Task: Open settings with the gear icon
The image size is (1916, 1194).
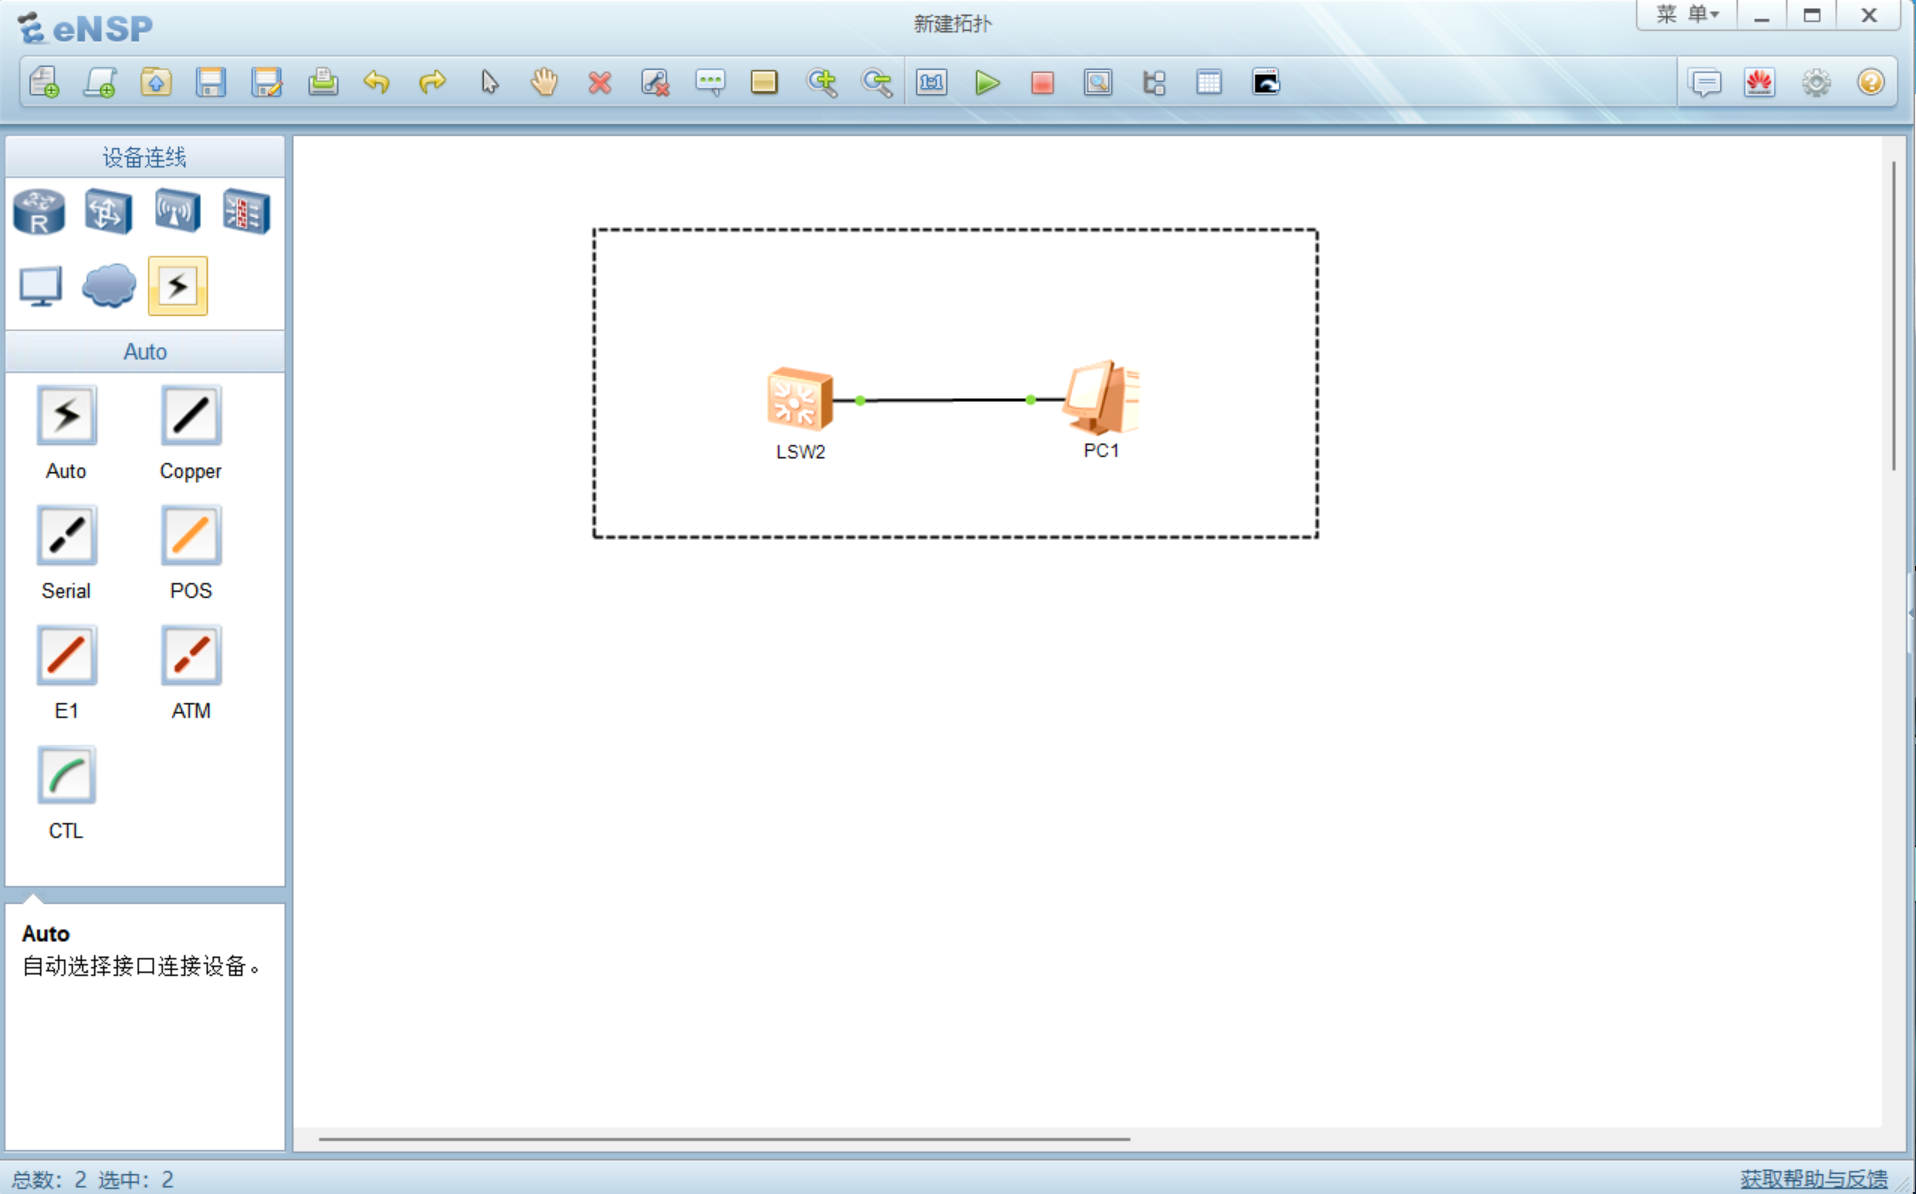Action: coord(1816,82)
